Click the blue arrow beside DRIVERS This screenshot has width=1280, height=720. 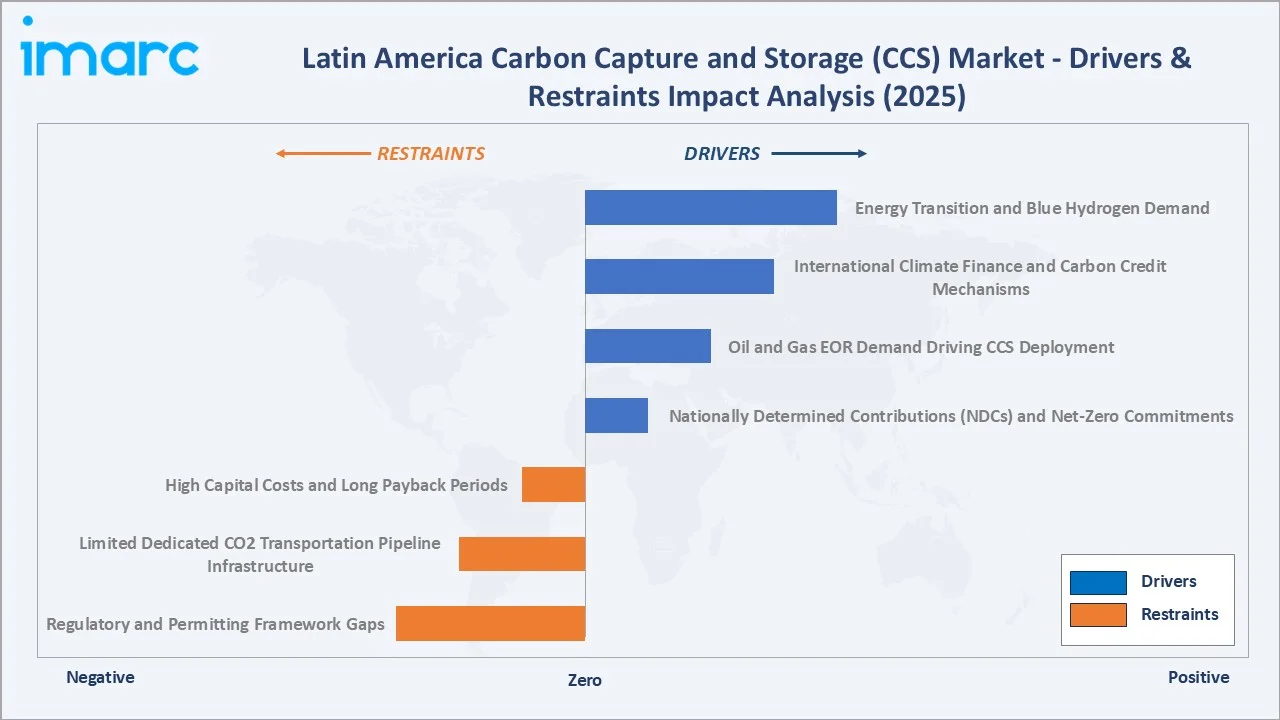pos(819,154)
